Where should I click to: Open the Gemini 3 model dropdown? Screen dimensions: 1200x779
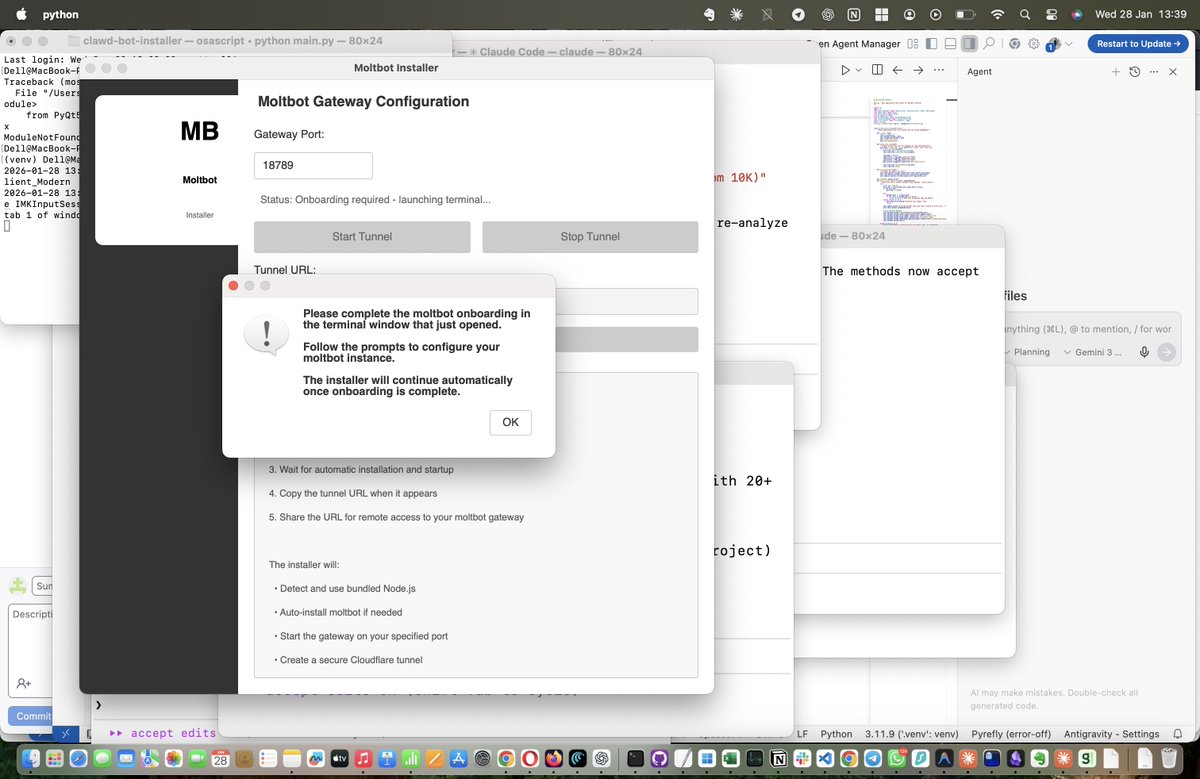click(1094, 352)
